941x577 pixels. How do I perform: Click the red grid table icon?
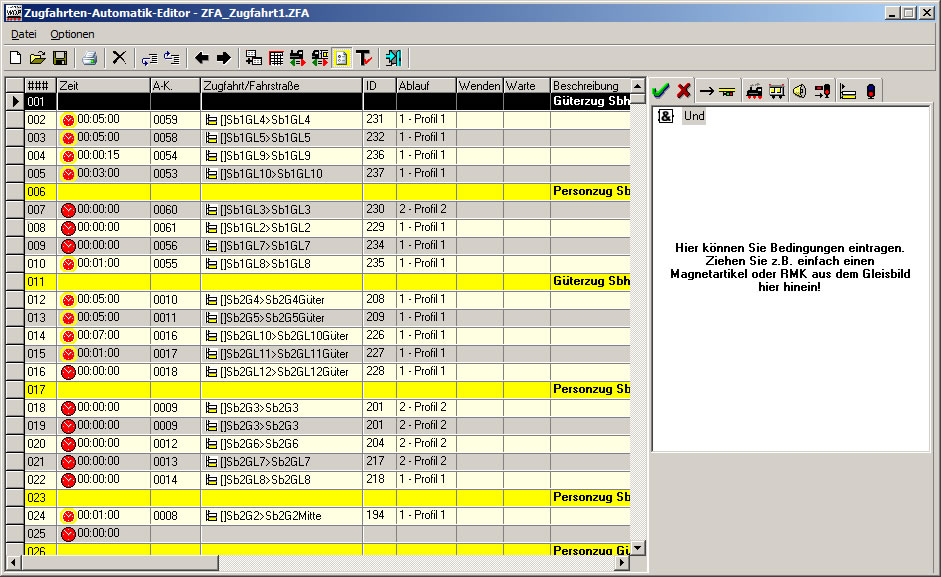276,58
